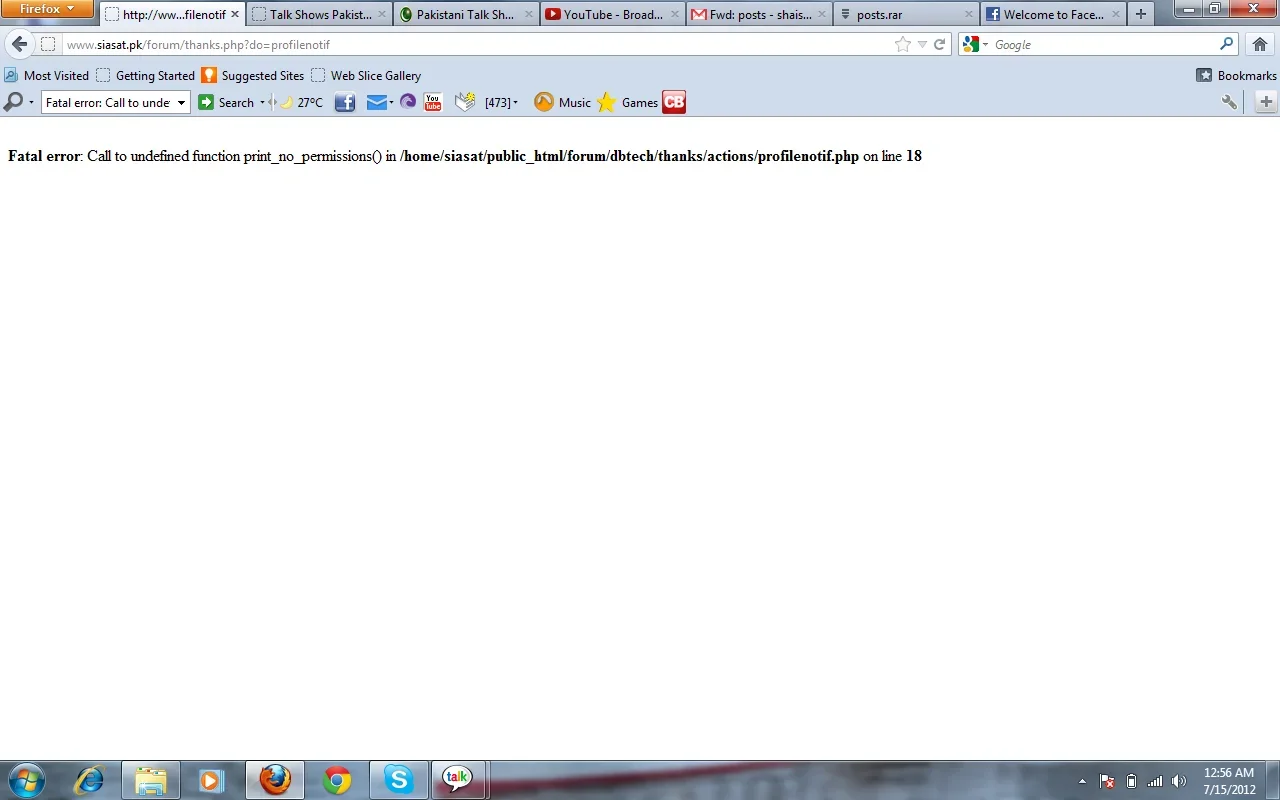The image size is (1280, 800).
Task: Bookmark this page with the star icon
Action: 903,44
